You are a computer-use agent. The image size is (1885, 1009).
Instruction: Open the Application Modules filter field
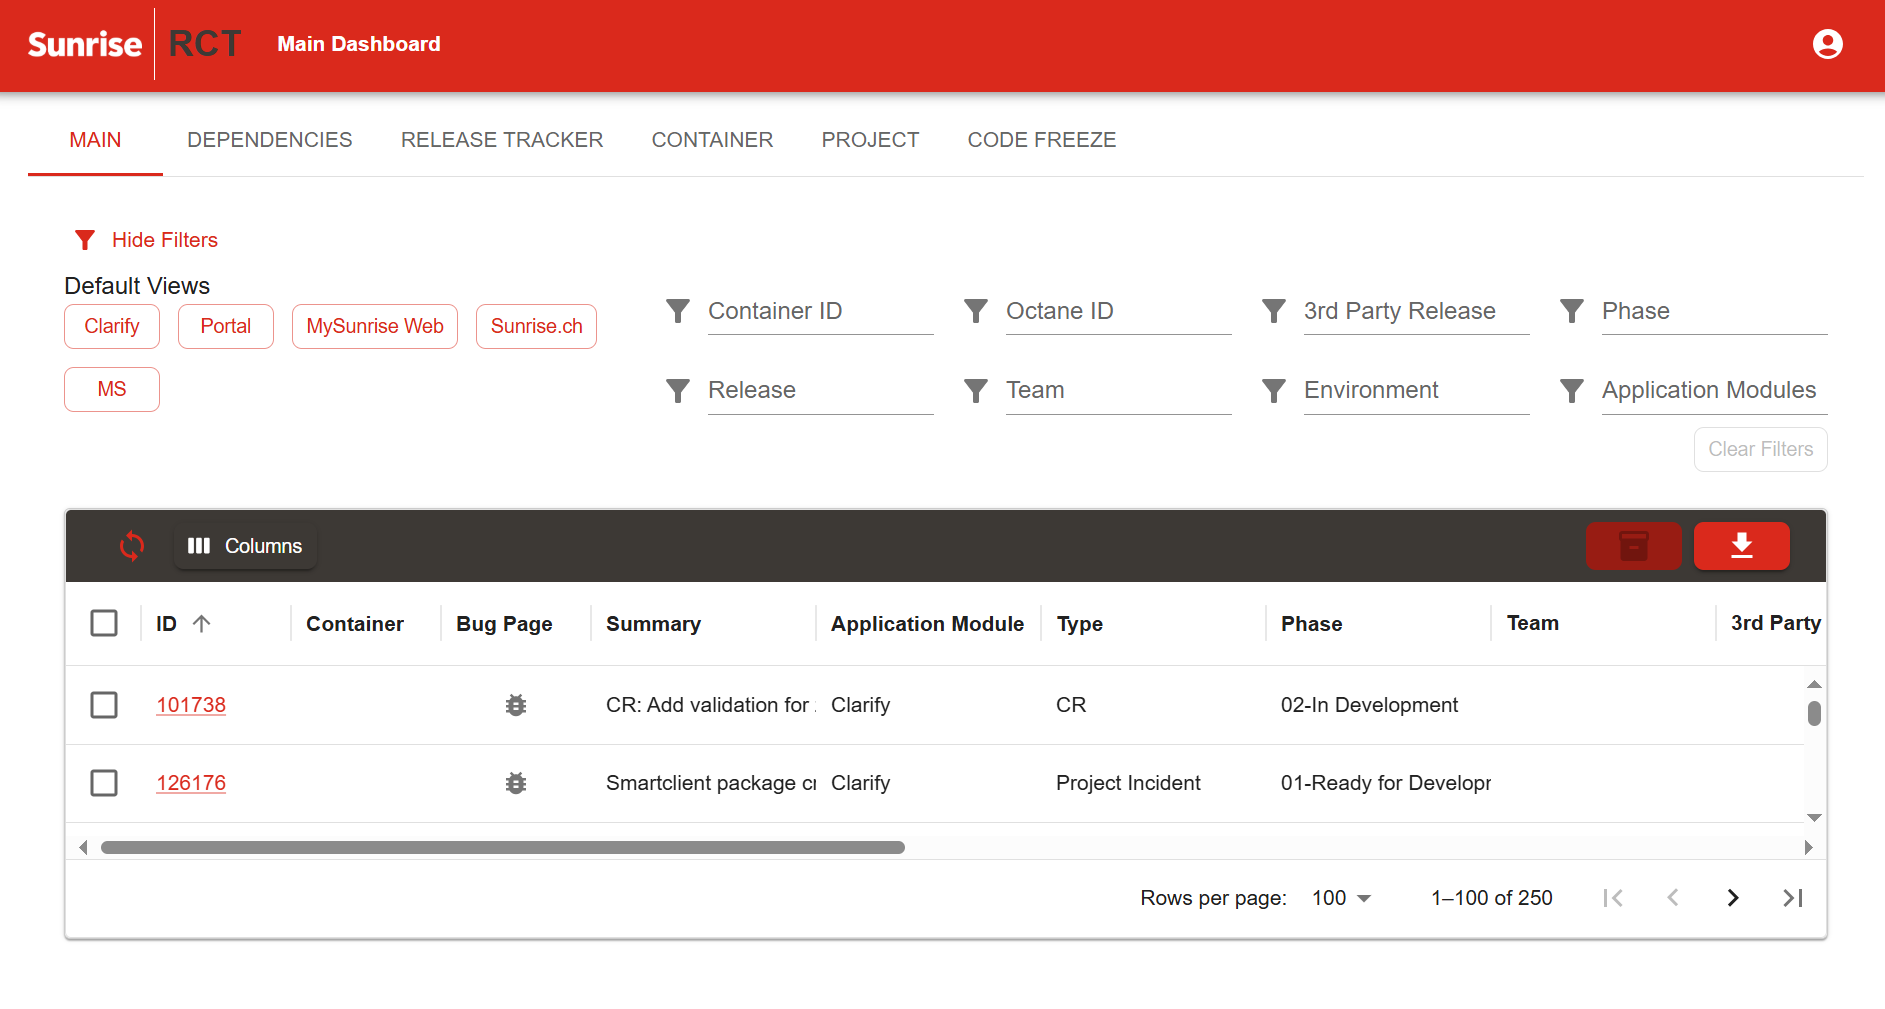1714,391
